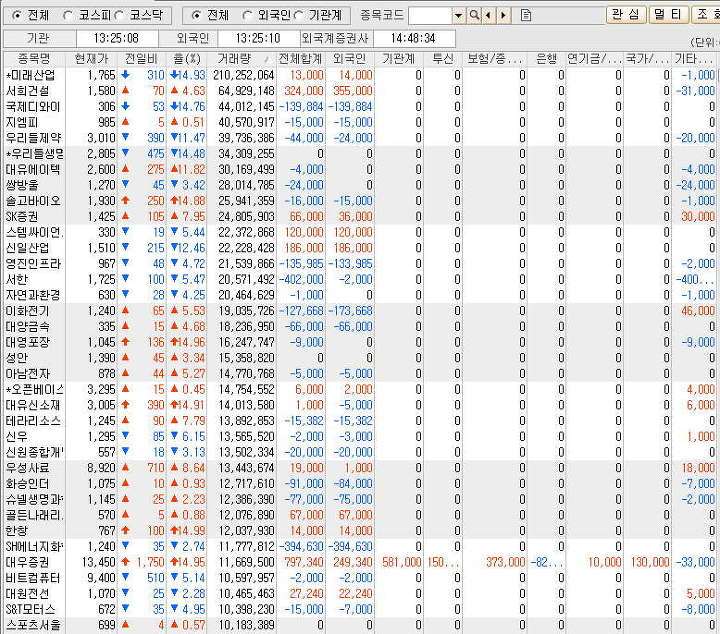Click the 관심 button
Screen dimensions: 720x634
625,15
